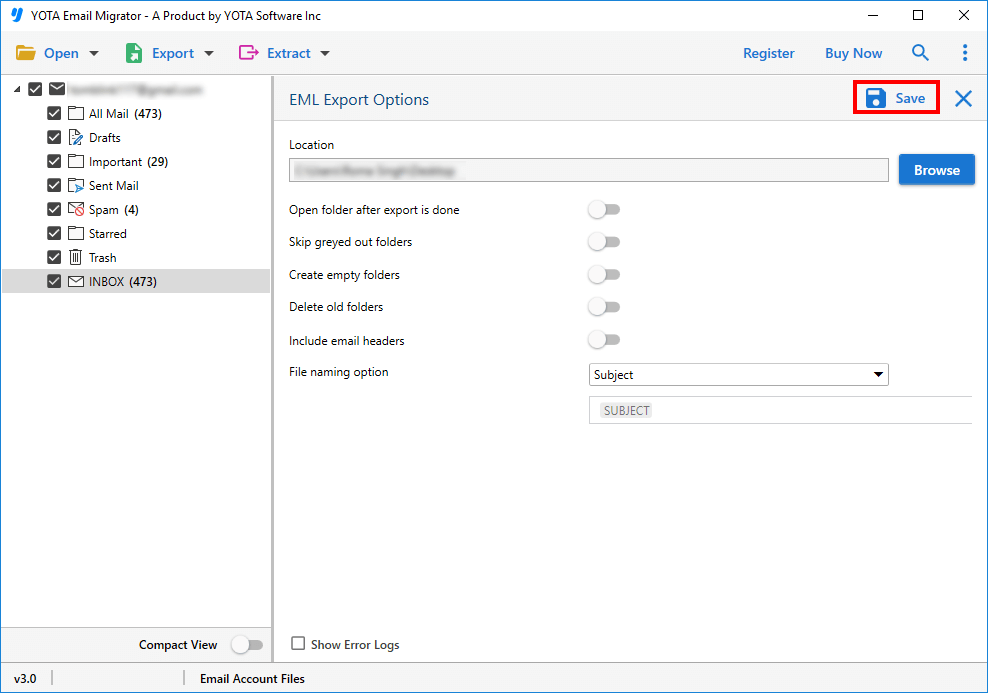
Task: Expand the Export dropdown menu
Action: (x=170, y=53)
